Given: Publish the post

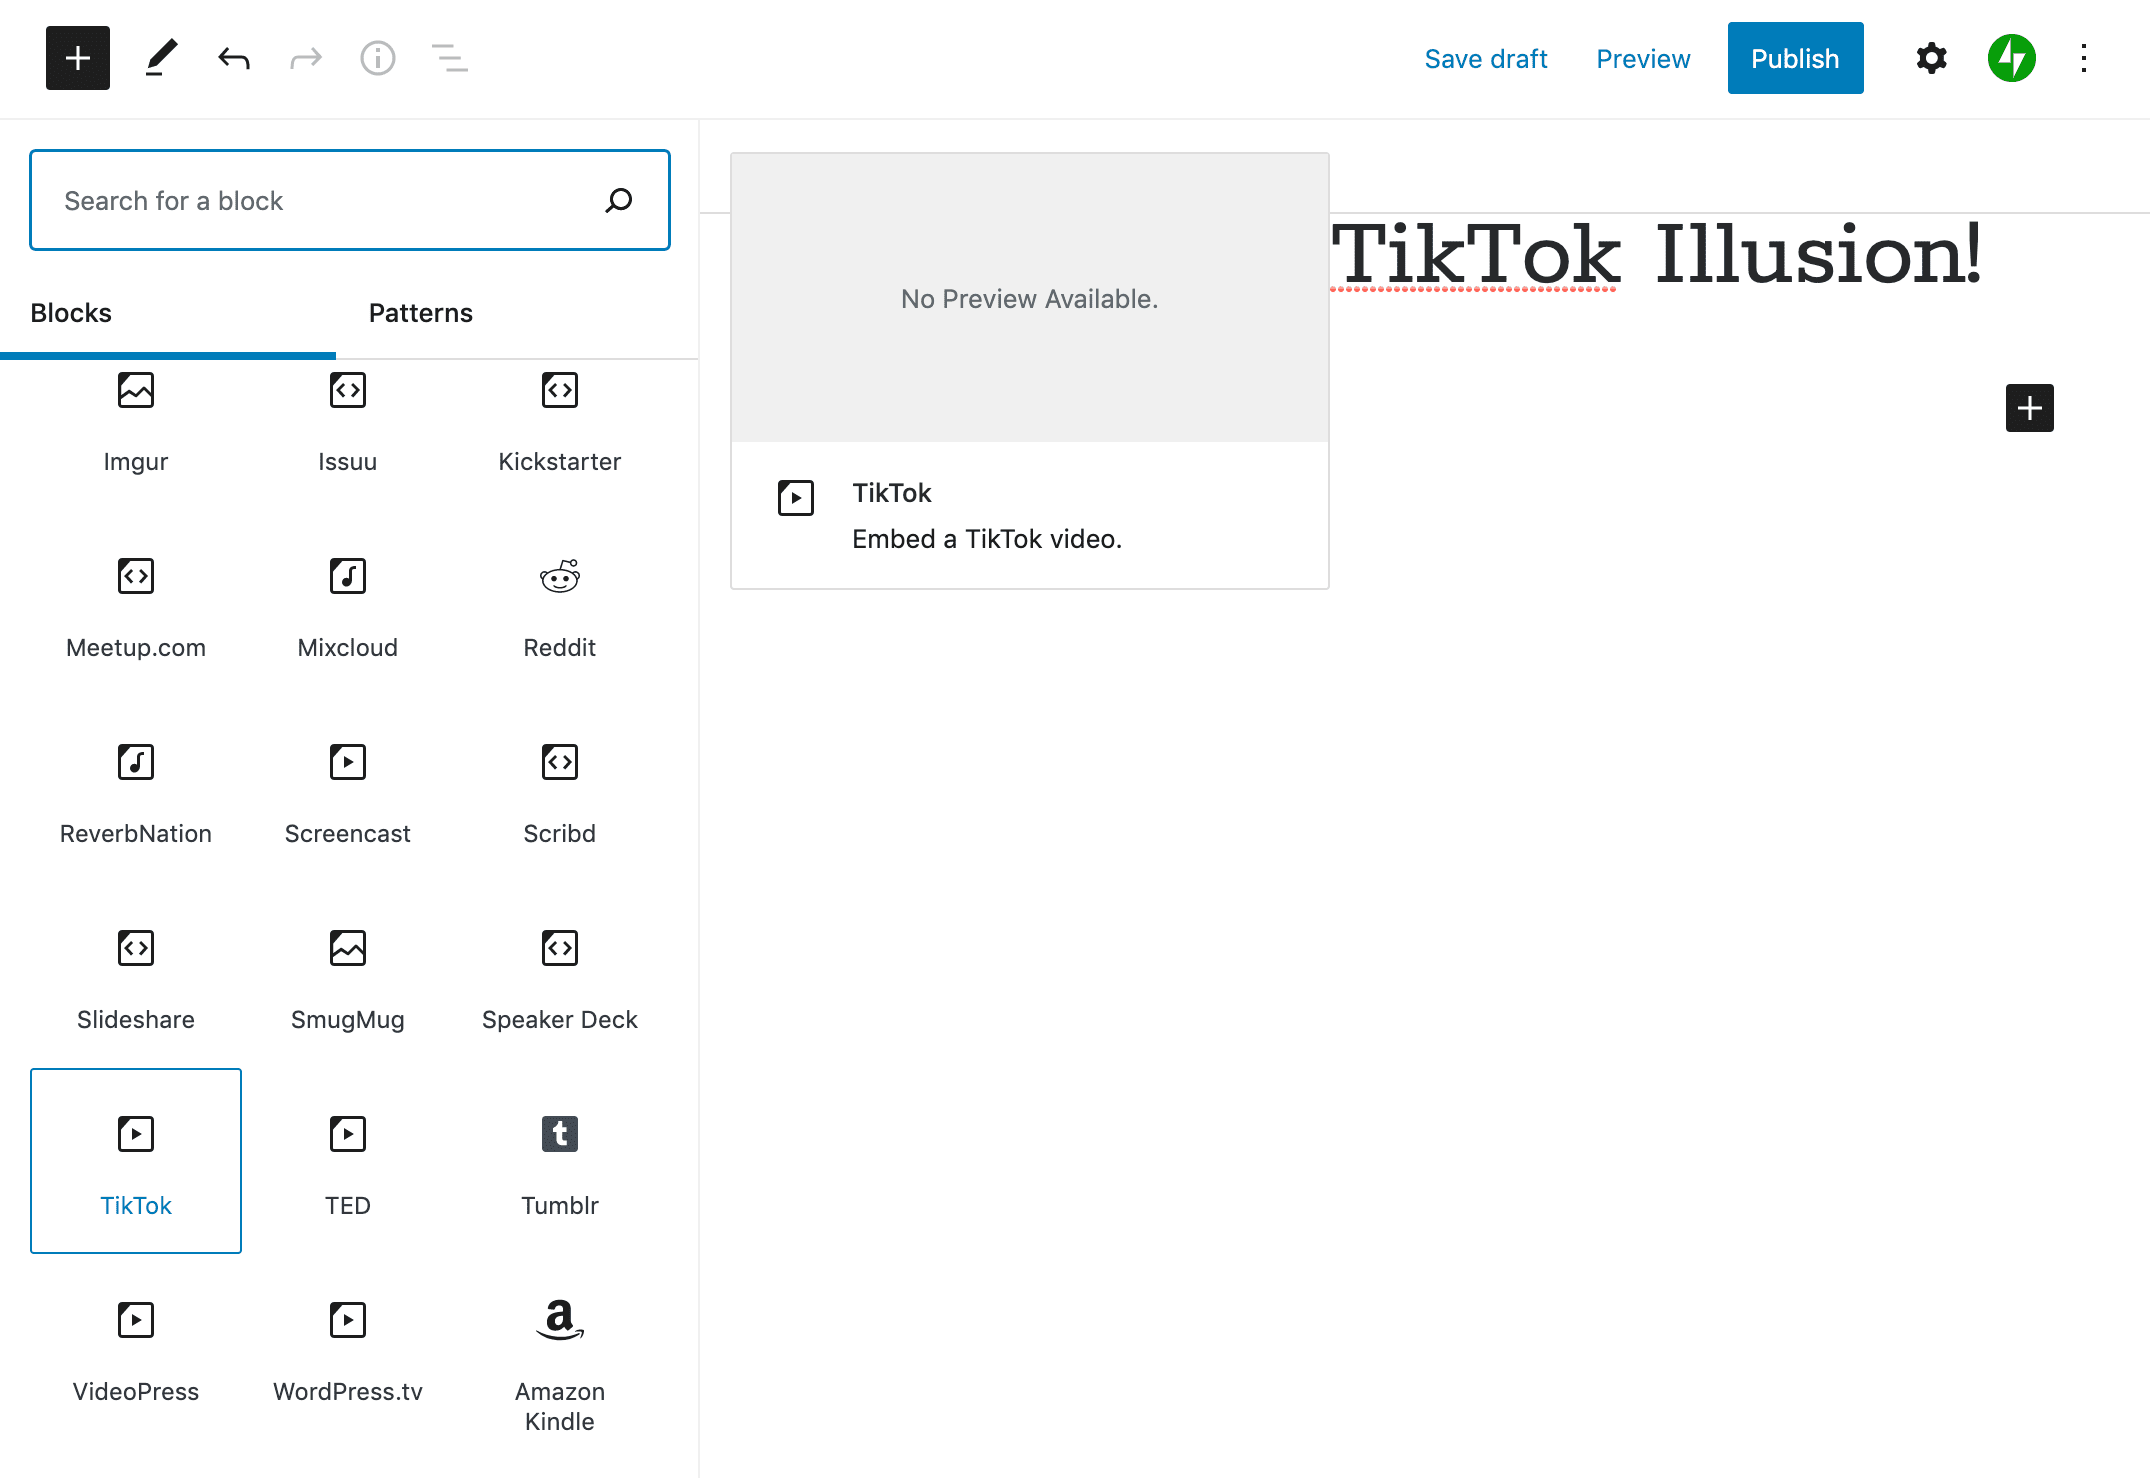Looking at the screenshot, I should 1794,58.
